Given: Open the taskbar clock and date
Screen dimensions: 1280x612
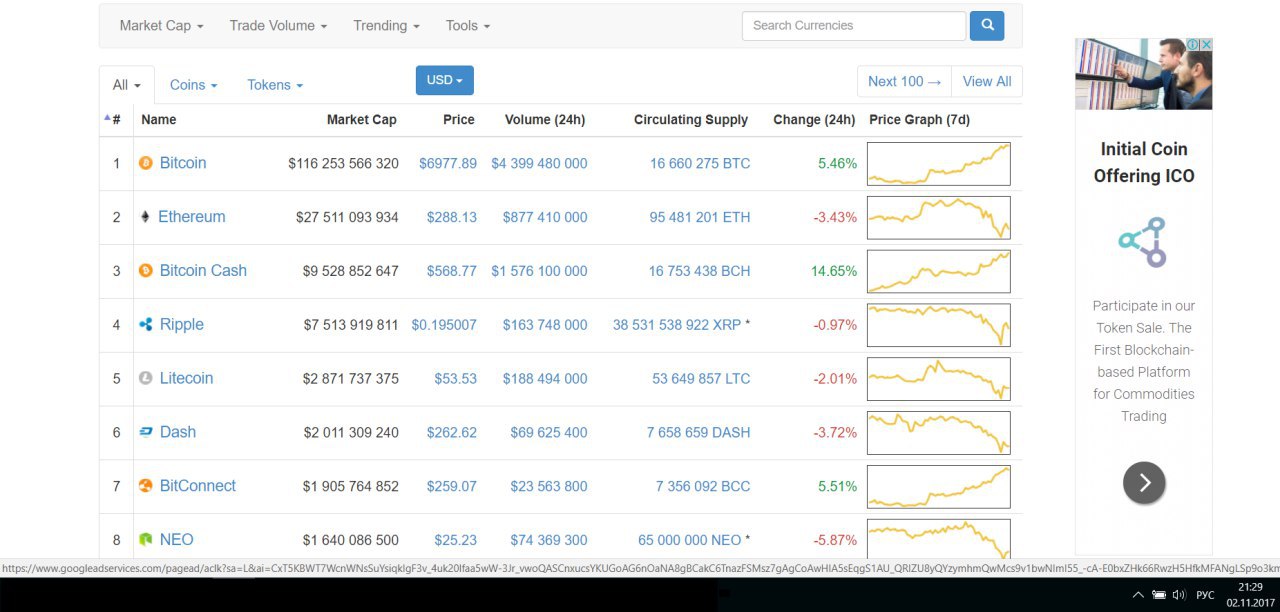Looking at the screenshot, I should tap(1249, 594).
